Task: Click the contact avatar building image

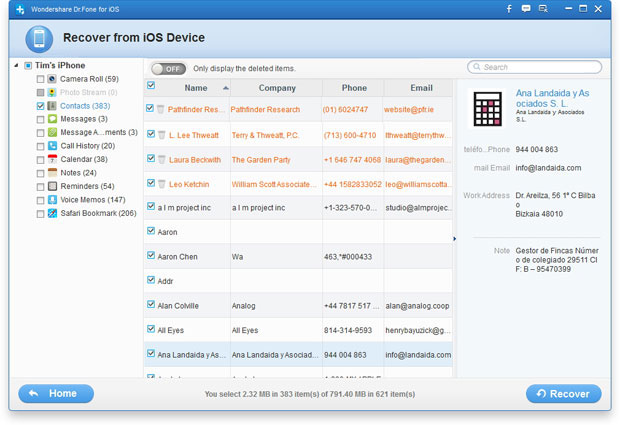Action: [x=488, y=109]
